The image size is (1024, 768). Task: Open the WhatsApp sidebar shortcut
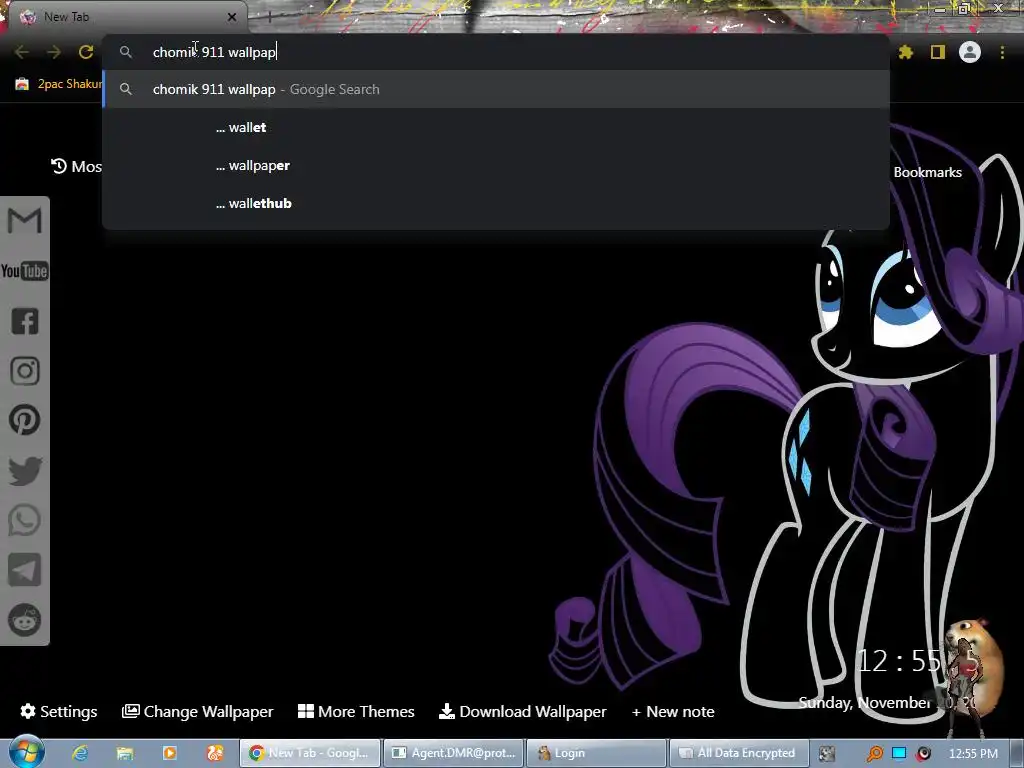(25, 520)
